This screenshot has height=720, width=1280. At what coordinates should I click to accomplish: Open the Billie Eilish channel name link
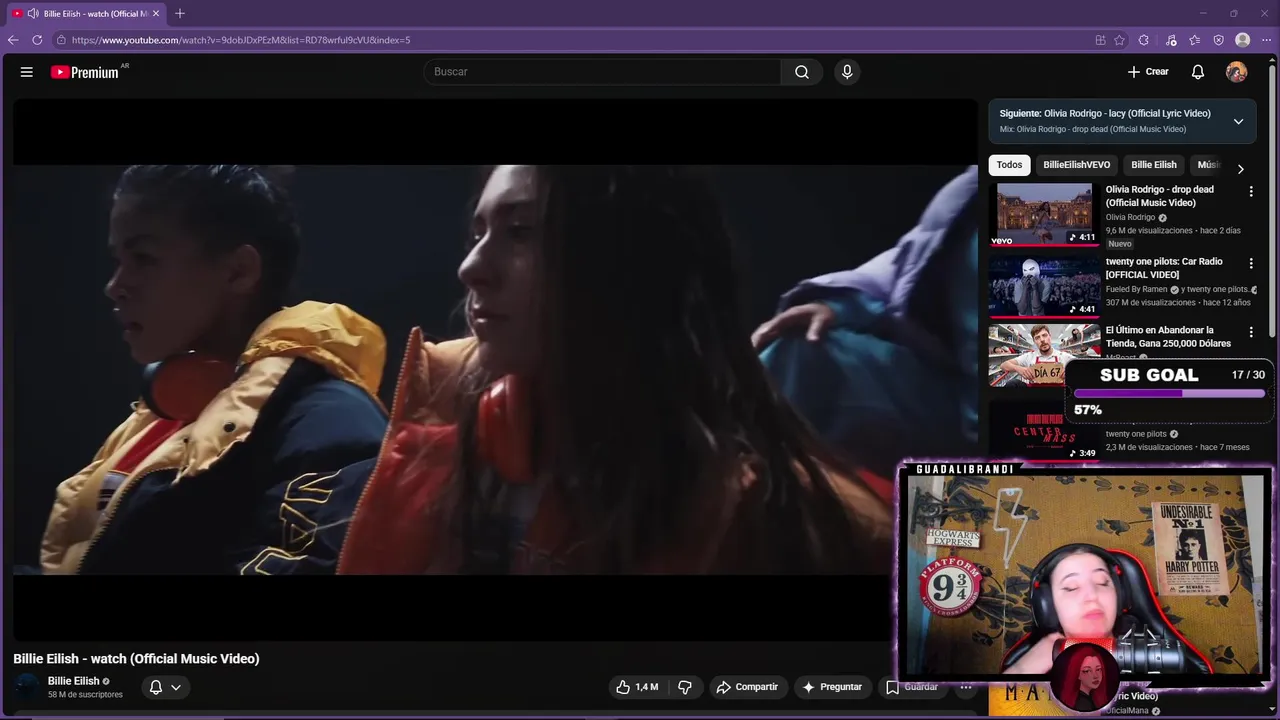pyautogui.click(x=74, y=681)
